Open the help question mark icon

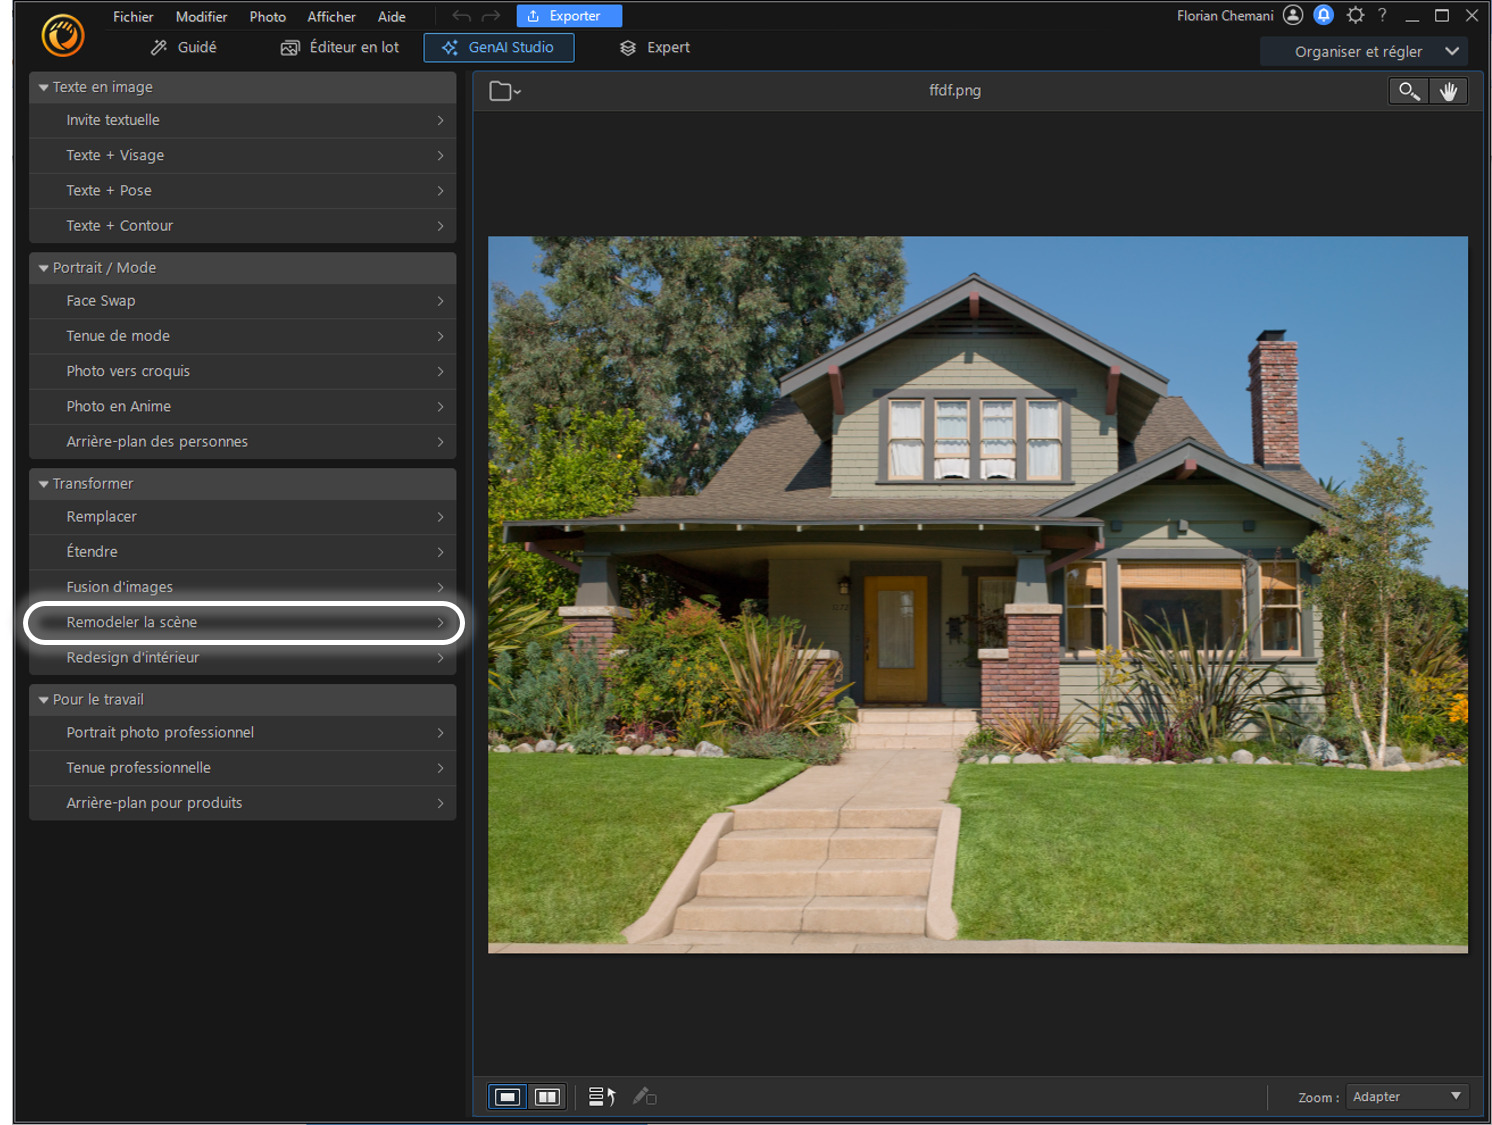pyautogui.click(x=1382, y=15)
